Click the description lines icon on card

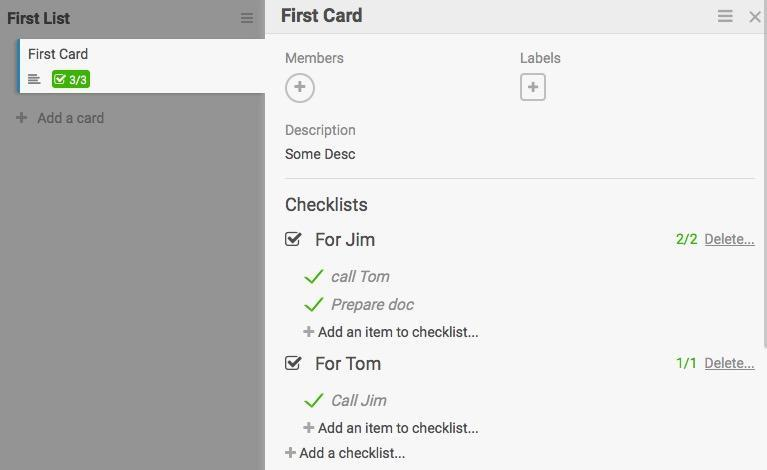(34, 80)
